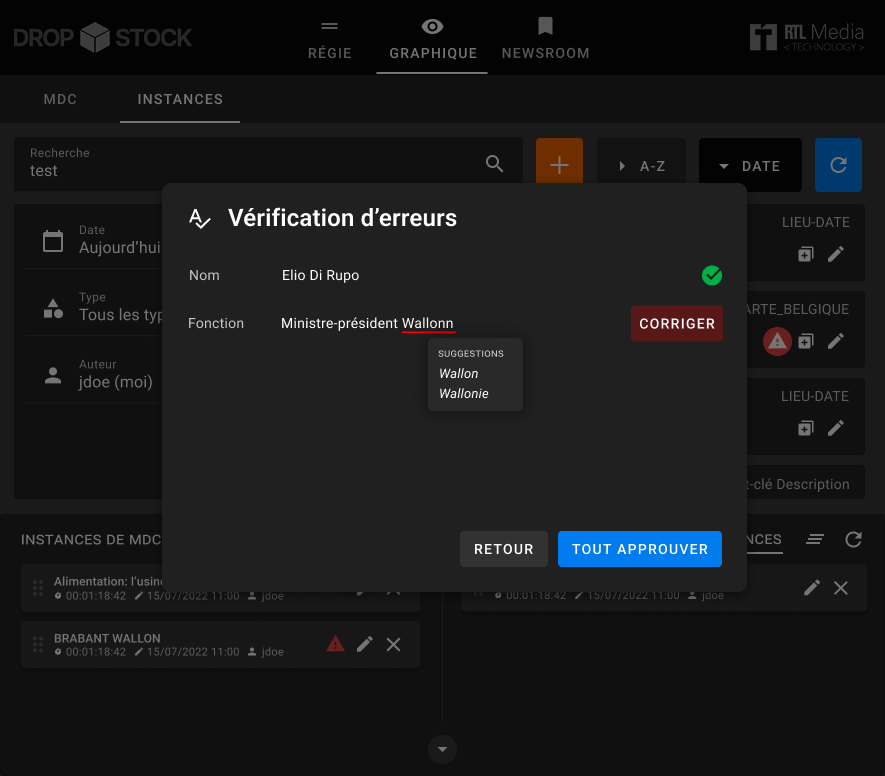Click the red warning icon on BRABANT WALLON
The image size is (885, 776).
tap(336, 644)
